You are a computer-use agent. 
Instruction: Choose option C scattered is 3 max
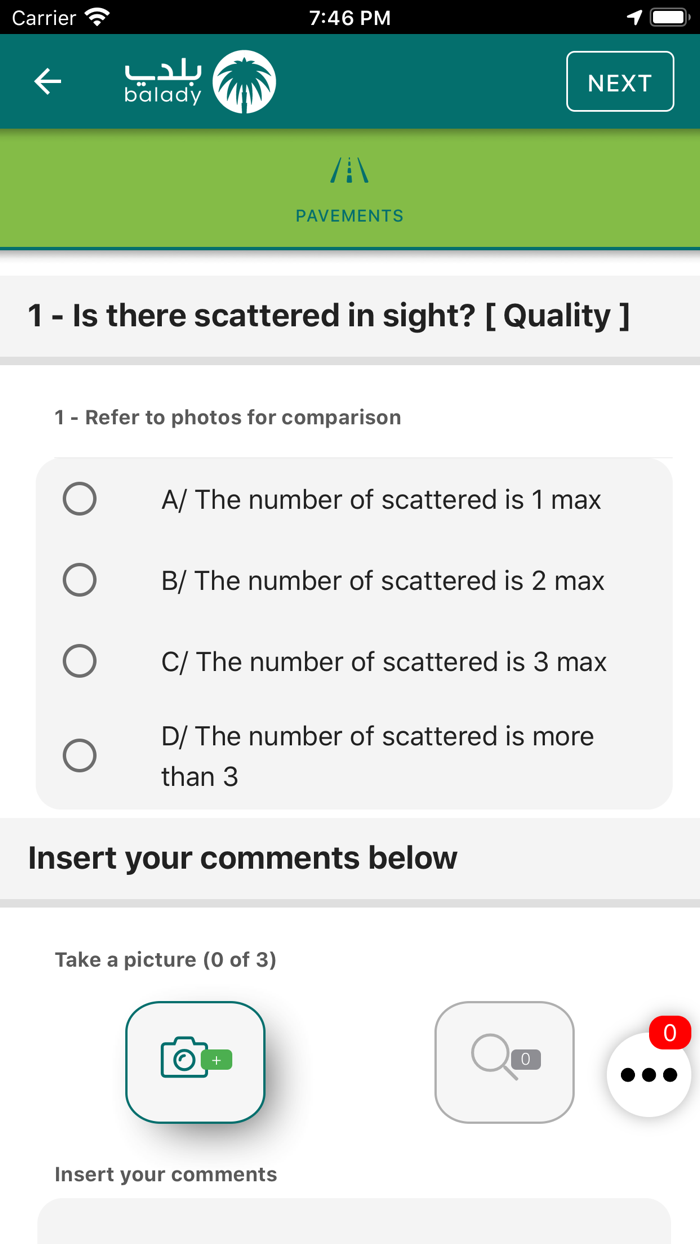point(354,661)
